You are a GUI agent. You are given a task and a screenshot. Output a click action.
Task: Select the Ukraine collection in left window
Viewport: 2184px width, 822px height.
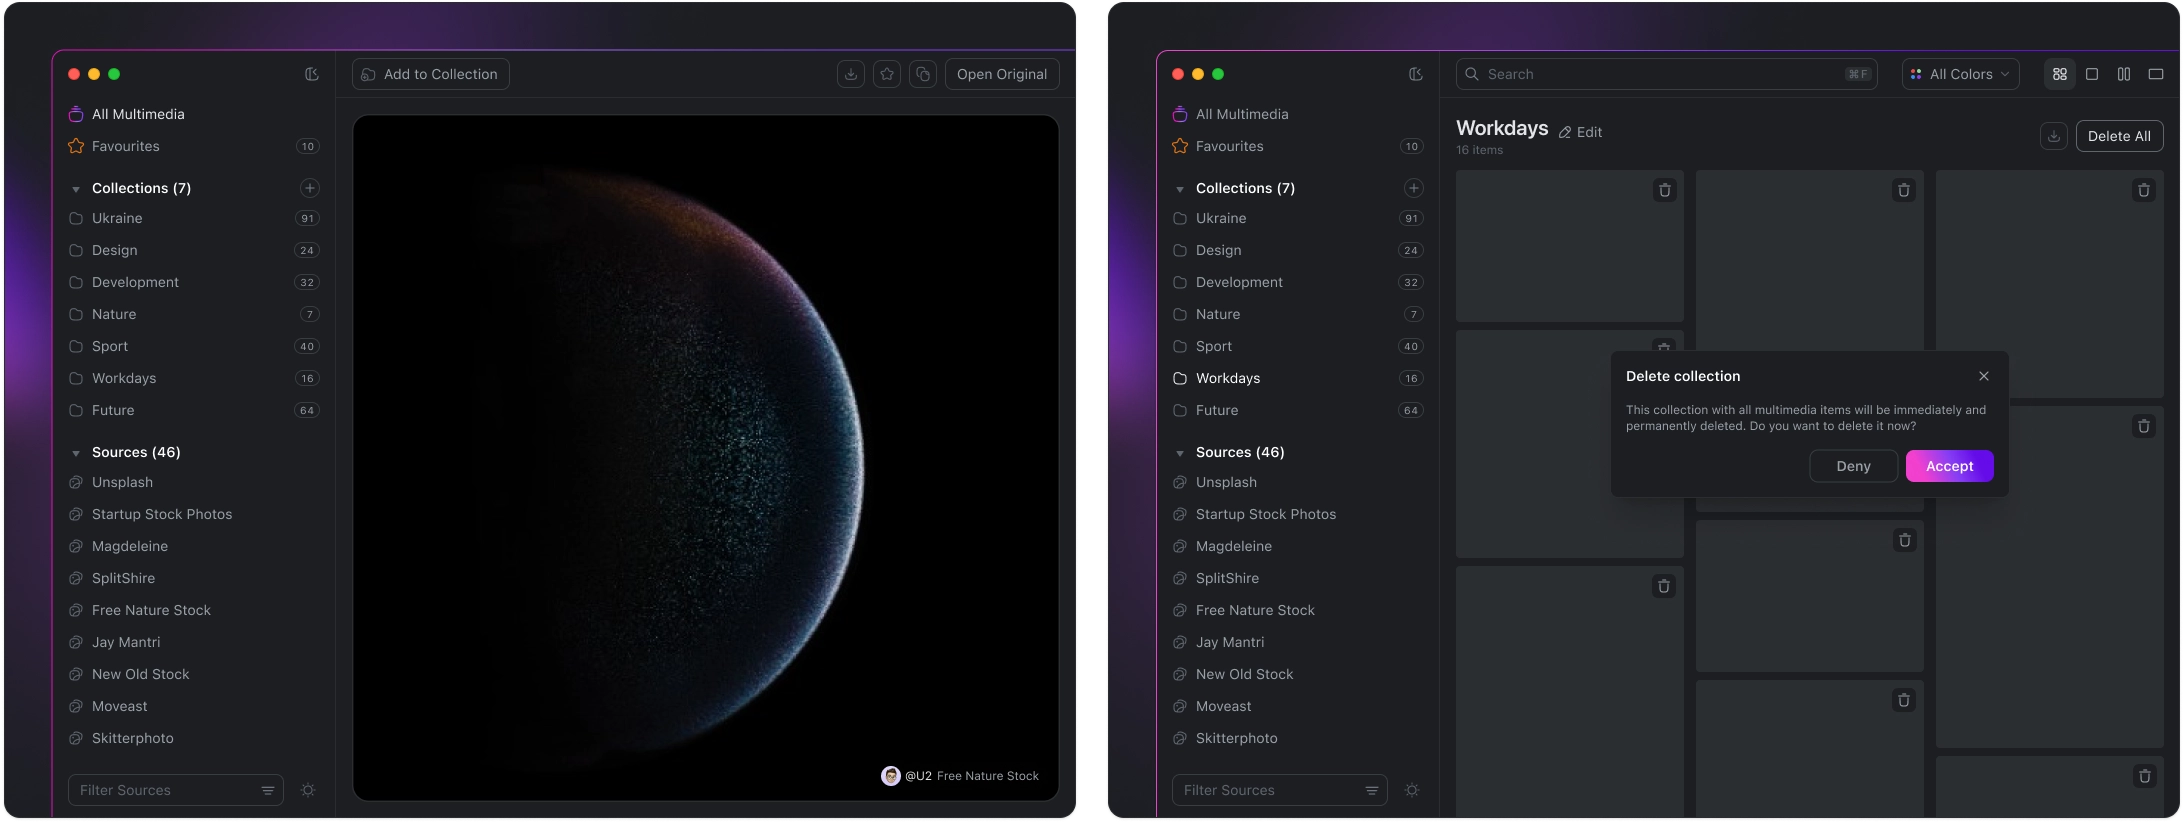click(x=193, y=218)
